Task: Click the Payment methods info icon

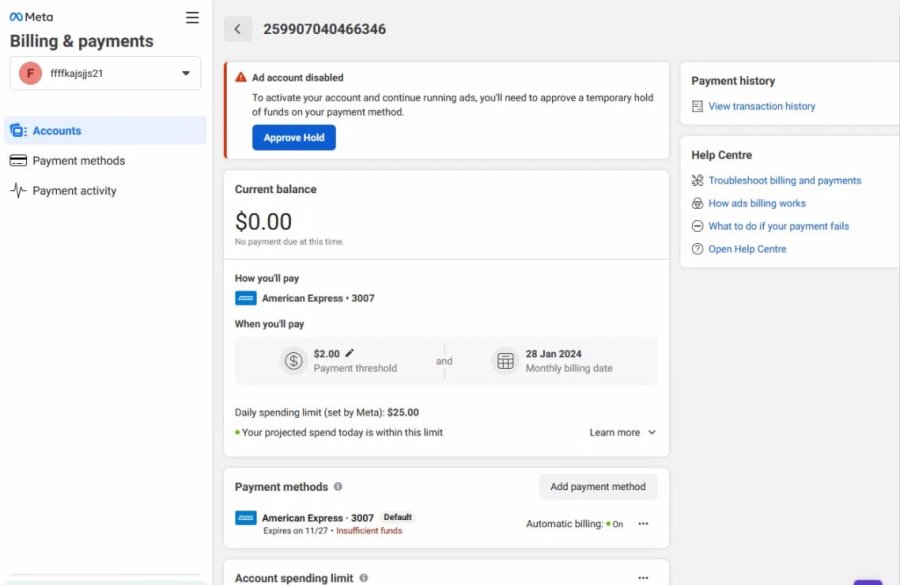Action: pos(338,487)
